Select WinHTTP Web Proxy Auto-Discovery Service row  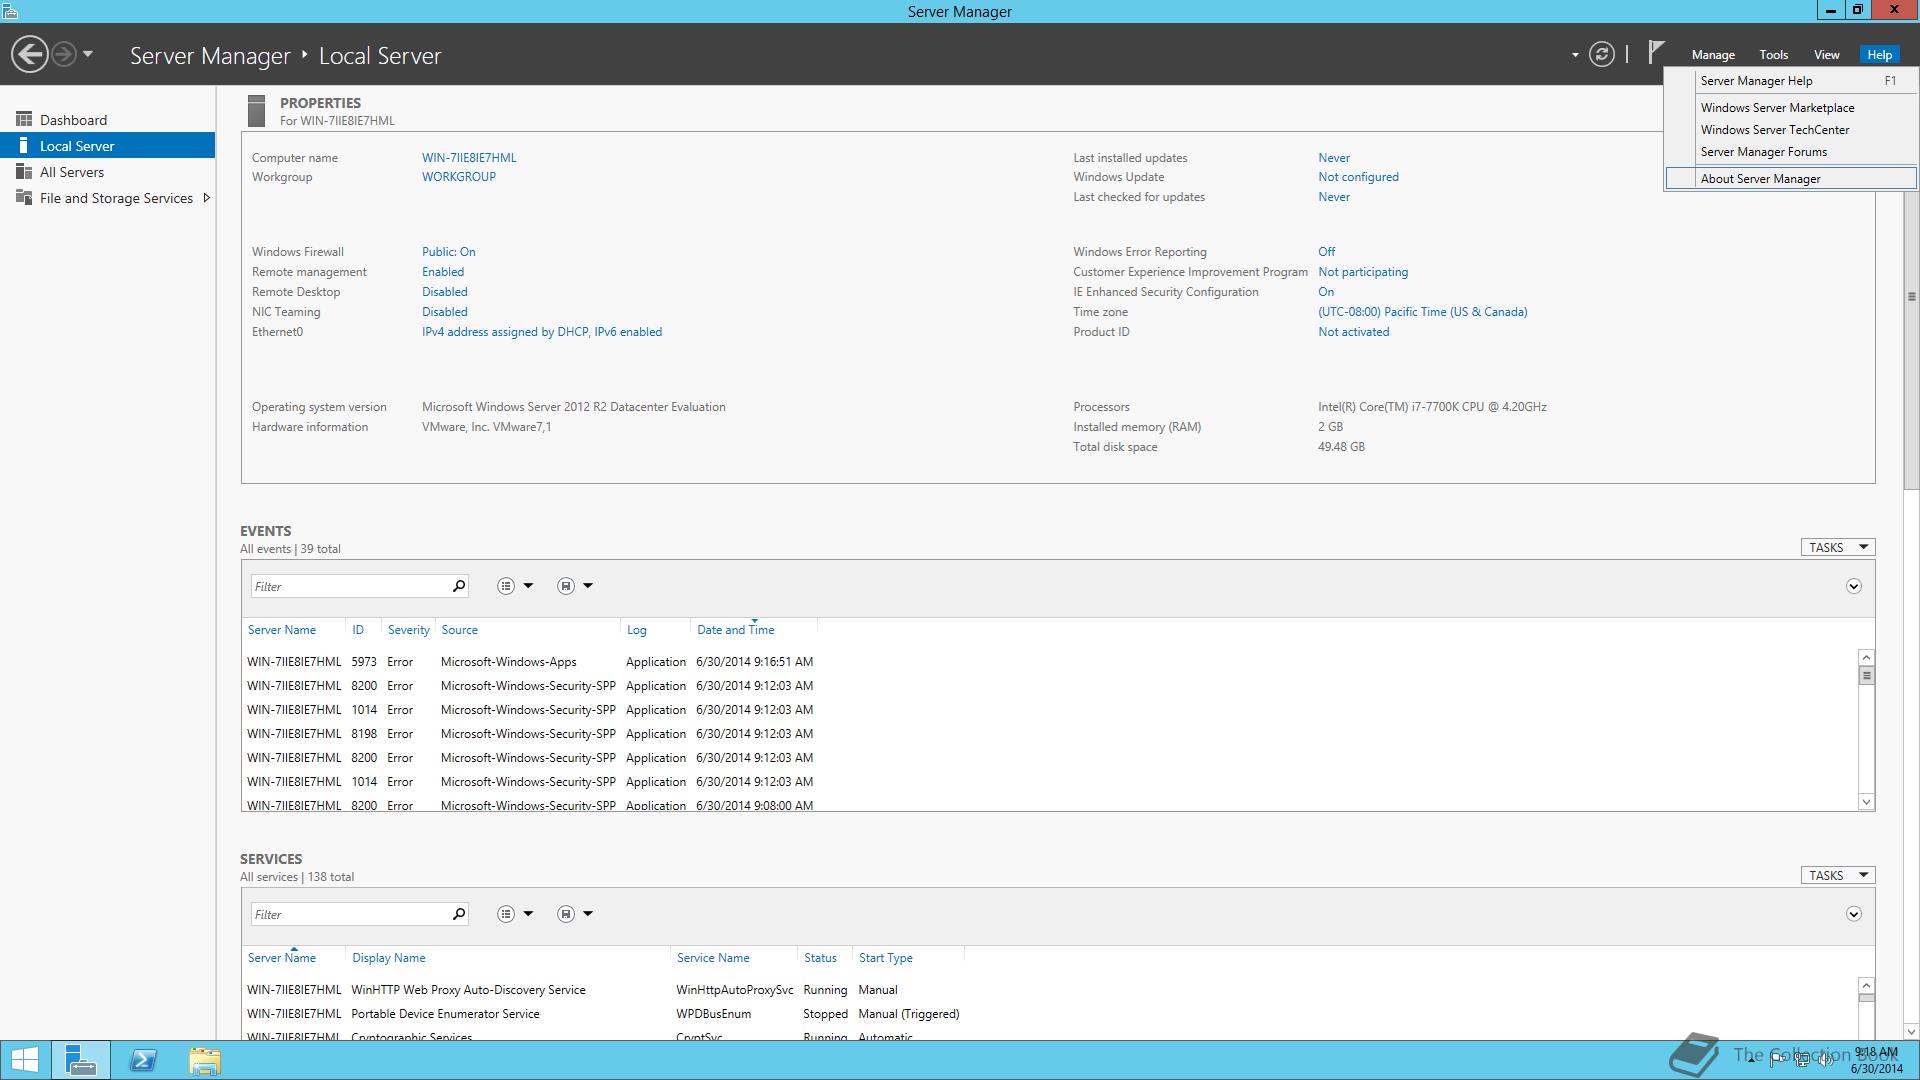pyautogui.click(x=1050, y=990)
